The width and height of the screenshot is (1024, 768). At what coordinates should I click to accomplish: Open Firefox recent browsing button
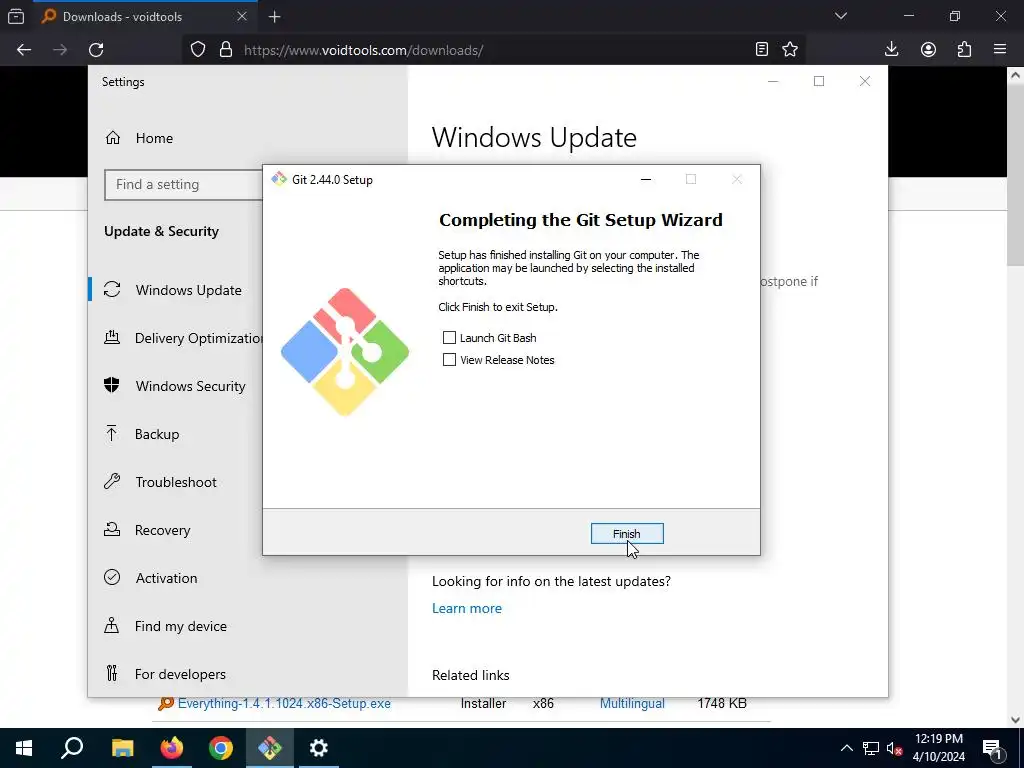coord(16,16)
